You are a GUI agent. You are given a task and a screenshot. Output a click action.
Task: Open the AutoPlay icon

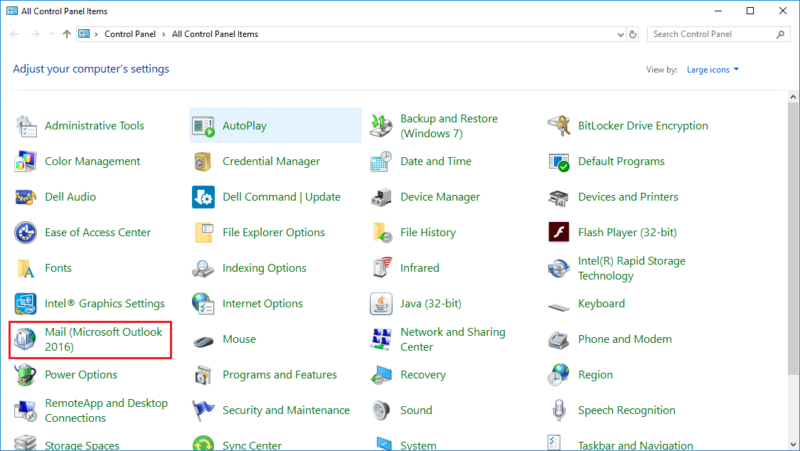coord(203,126)
